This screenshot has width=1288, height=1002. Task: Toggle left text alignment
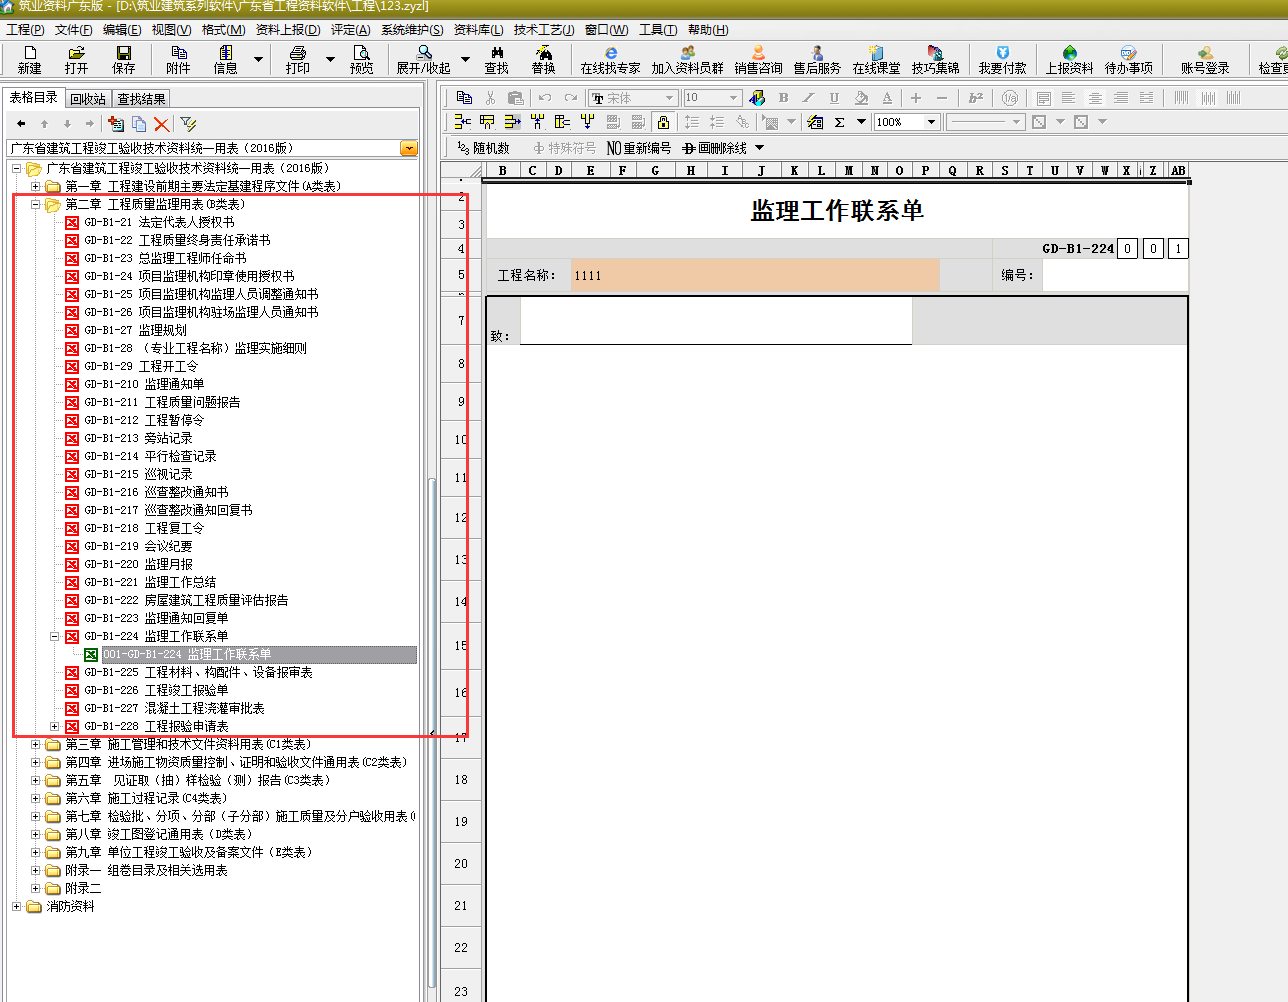[x=1068, y=97]
